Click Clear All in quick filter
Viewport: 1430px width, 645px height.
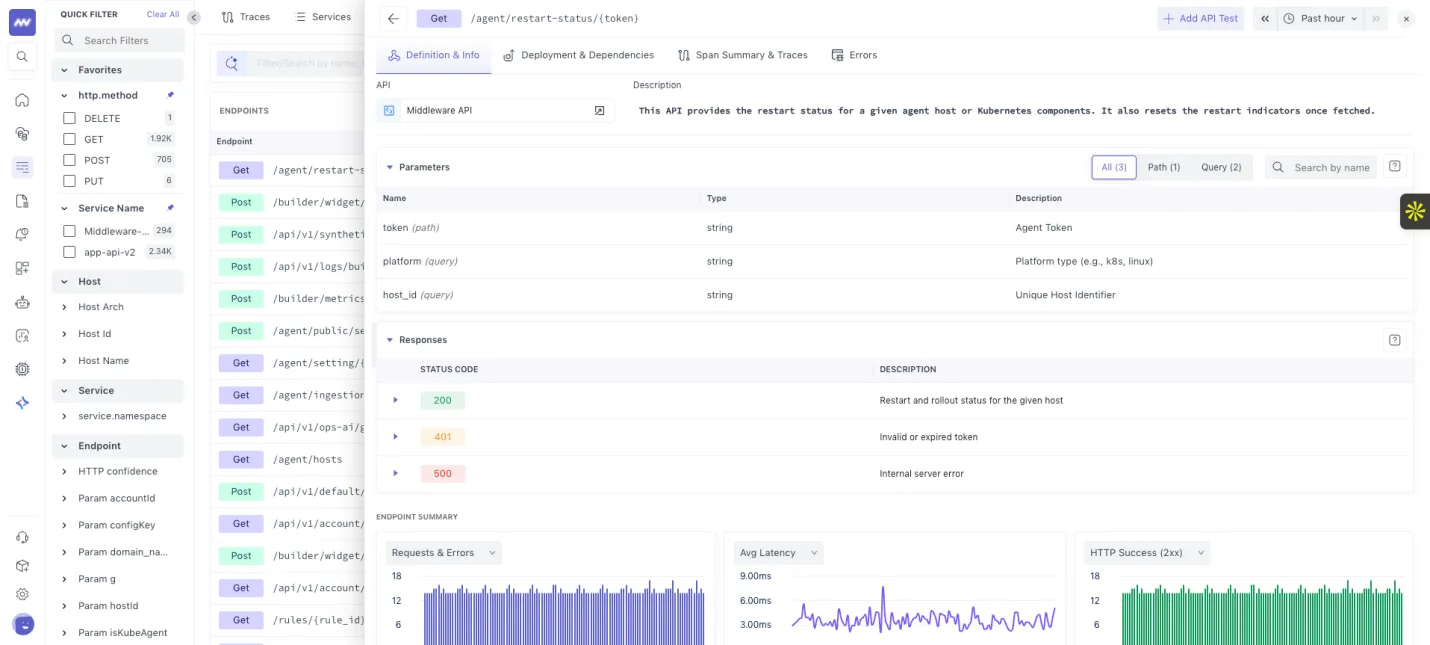pos(163,14)
